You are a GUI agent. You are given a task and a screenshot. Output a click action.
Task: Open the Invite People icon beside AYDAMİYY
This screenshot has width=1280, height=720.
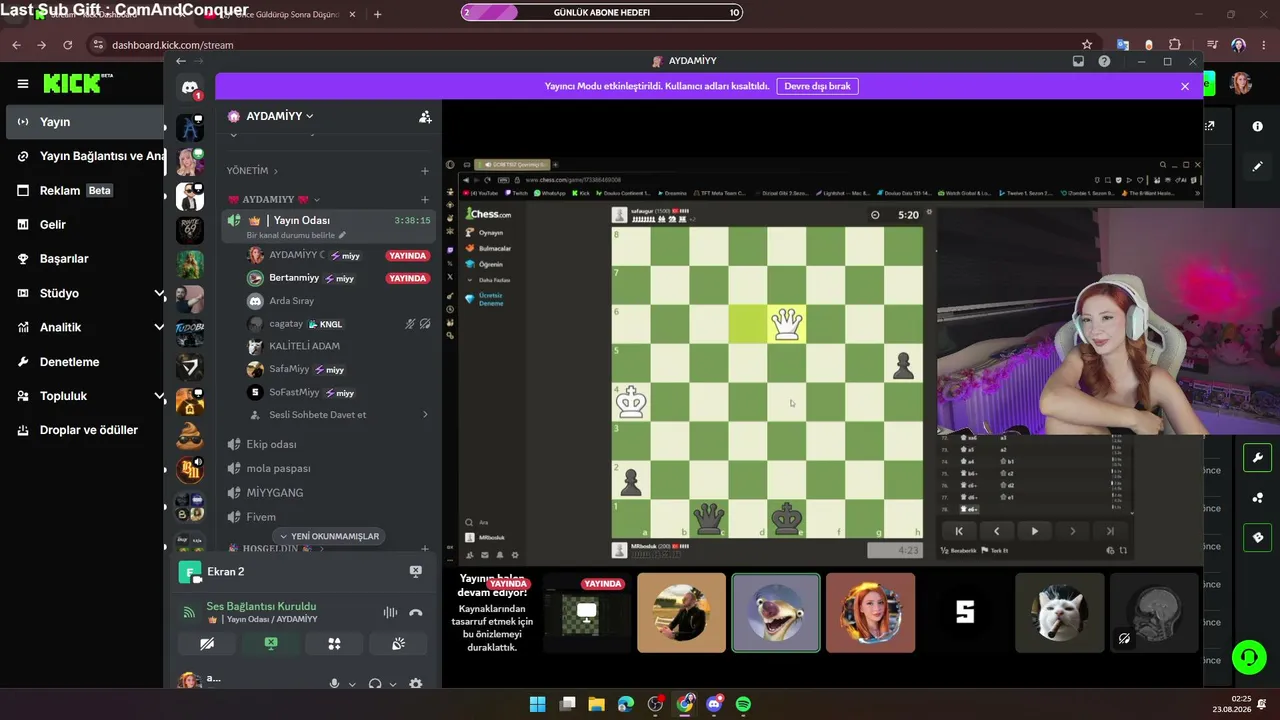point(425,117)
